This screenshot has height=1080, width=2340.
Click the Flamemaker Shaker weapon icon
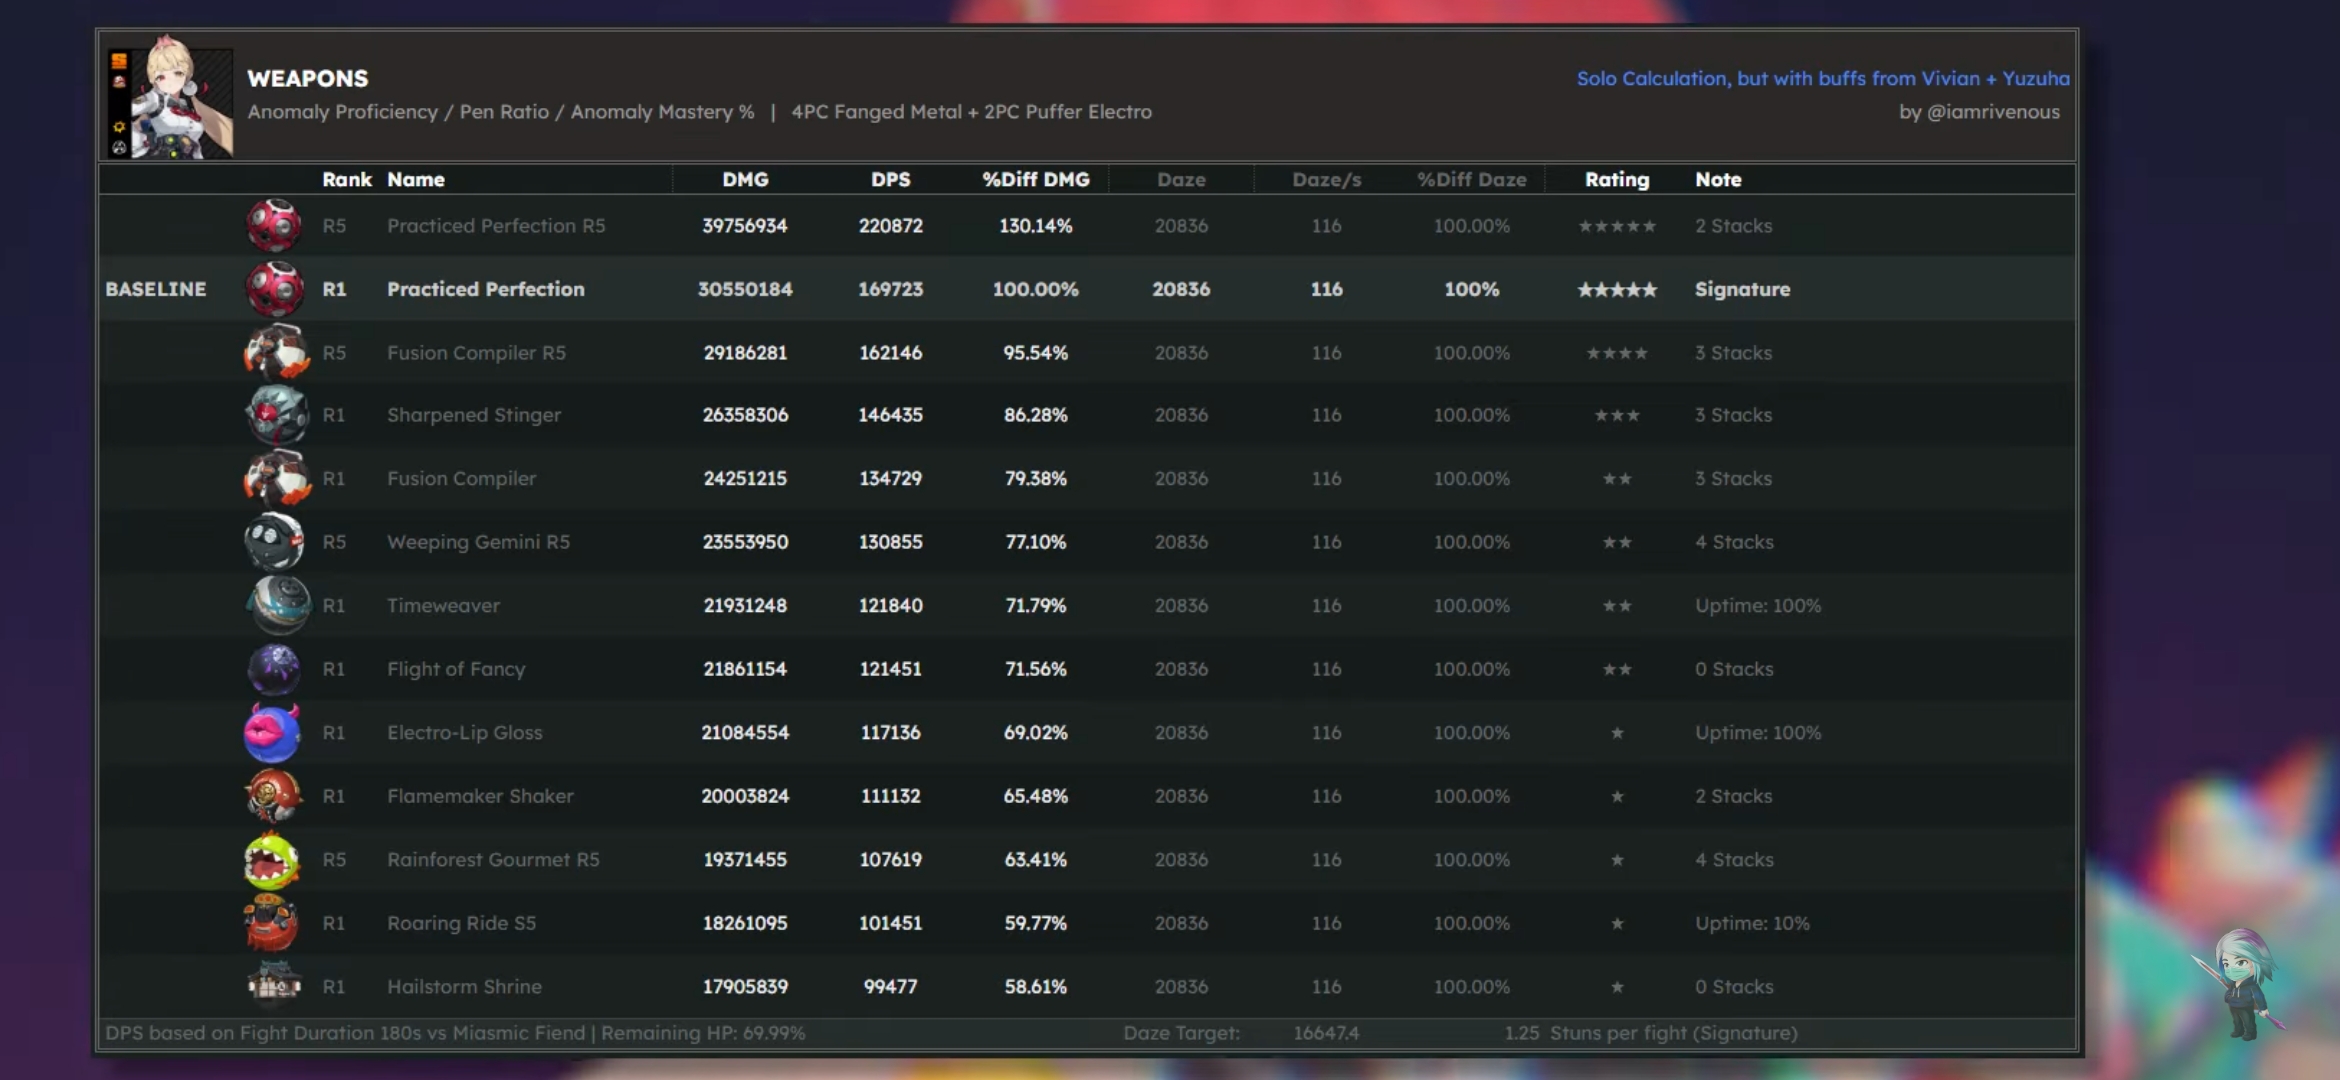pos(273,796)
